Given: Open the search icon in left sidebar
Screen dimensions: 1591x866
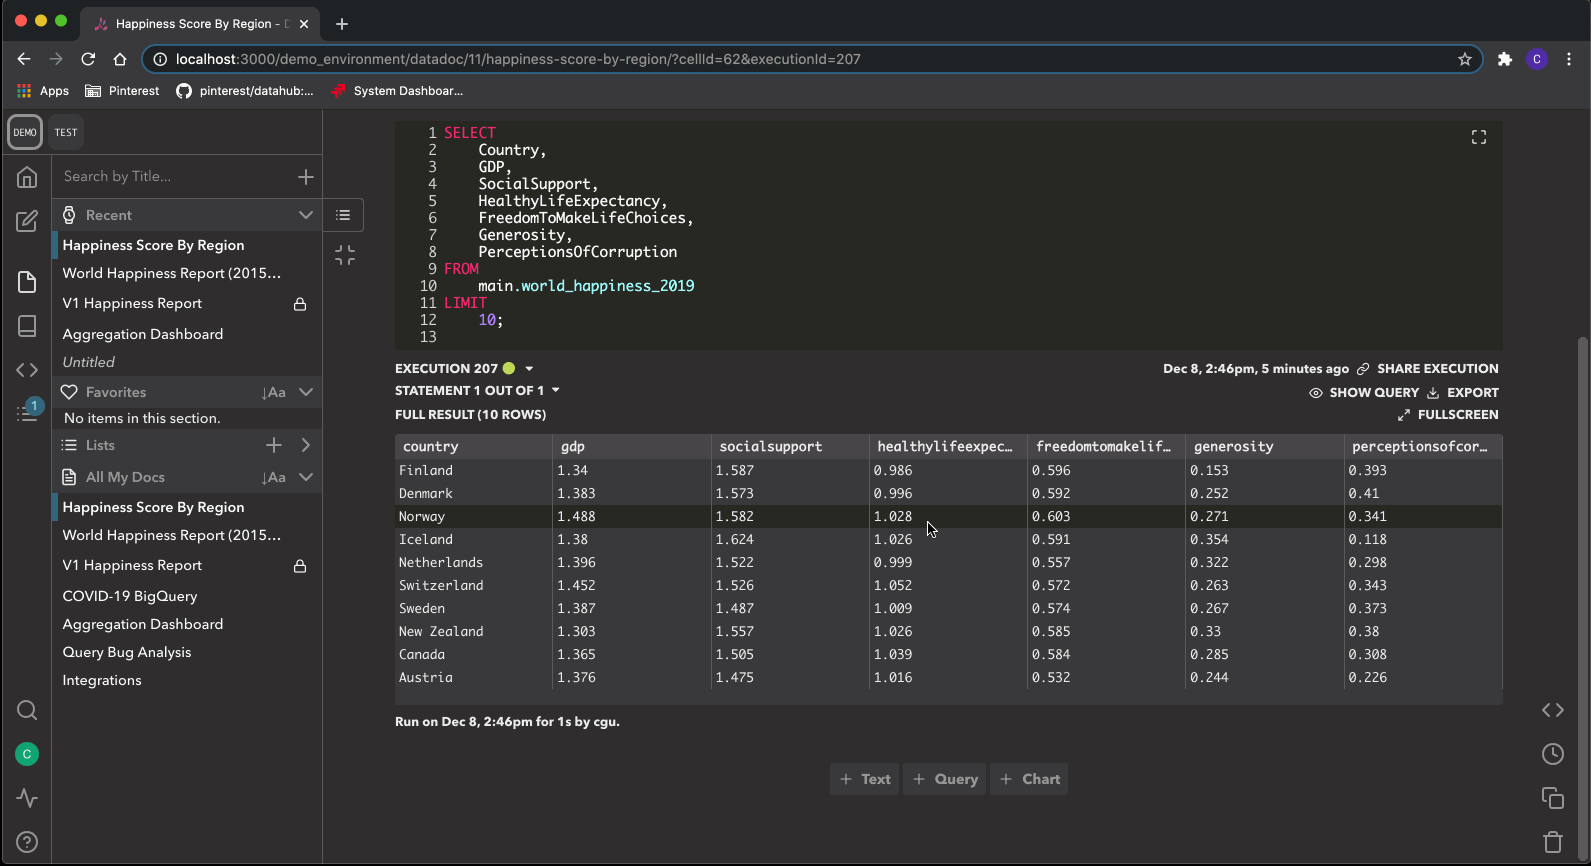Looking at the screenshot, I should (x=27, y=710).
